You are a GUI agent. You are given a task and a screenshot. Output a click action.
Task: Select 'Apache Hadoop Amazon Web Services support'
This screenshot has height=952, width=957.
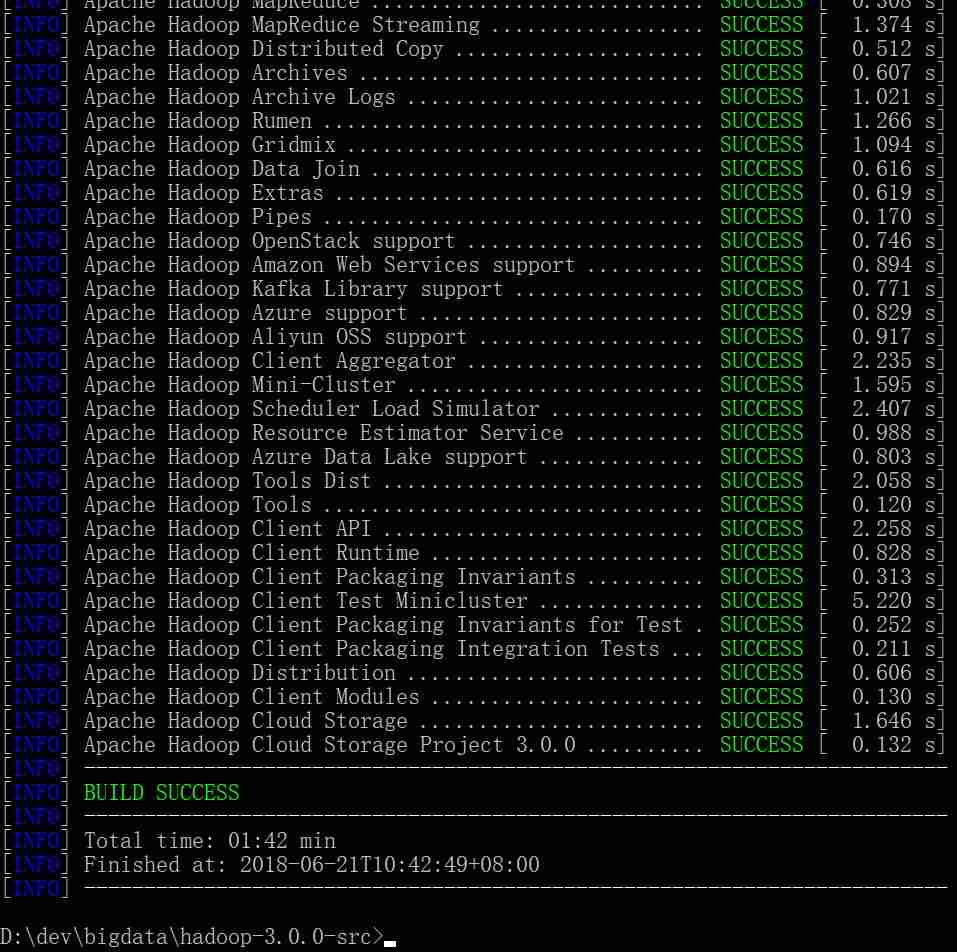[330, 265]
